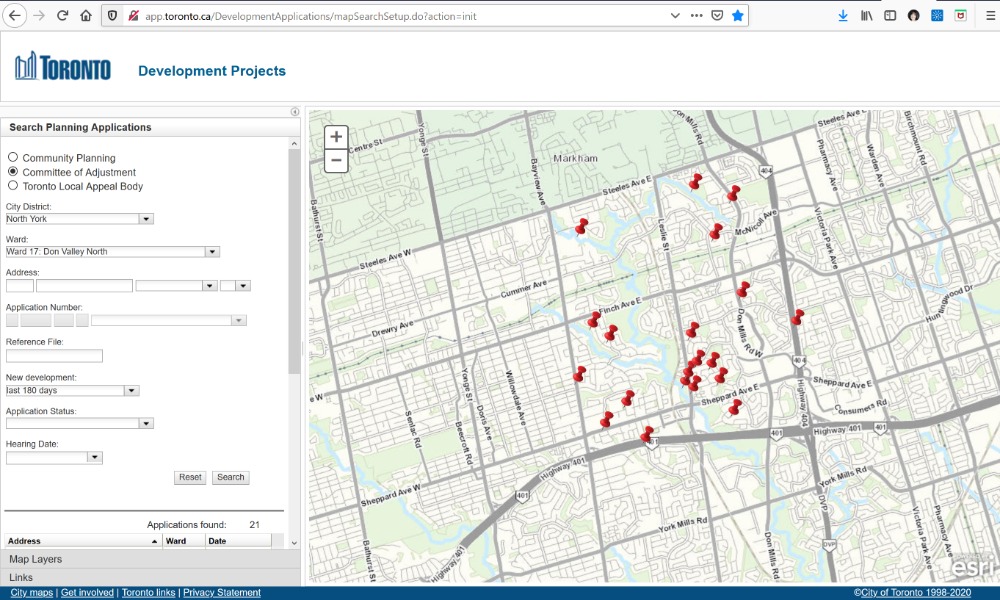Select the Toronto Local Appeal Body option
This screenshot has height=600, width=1000.
(x=13, y=186)
